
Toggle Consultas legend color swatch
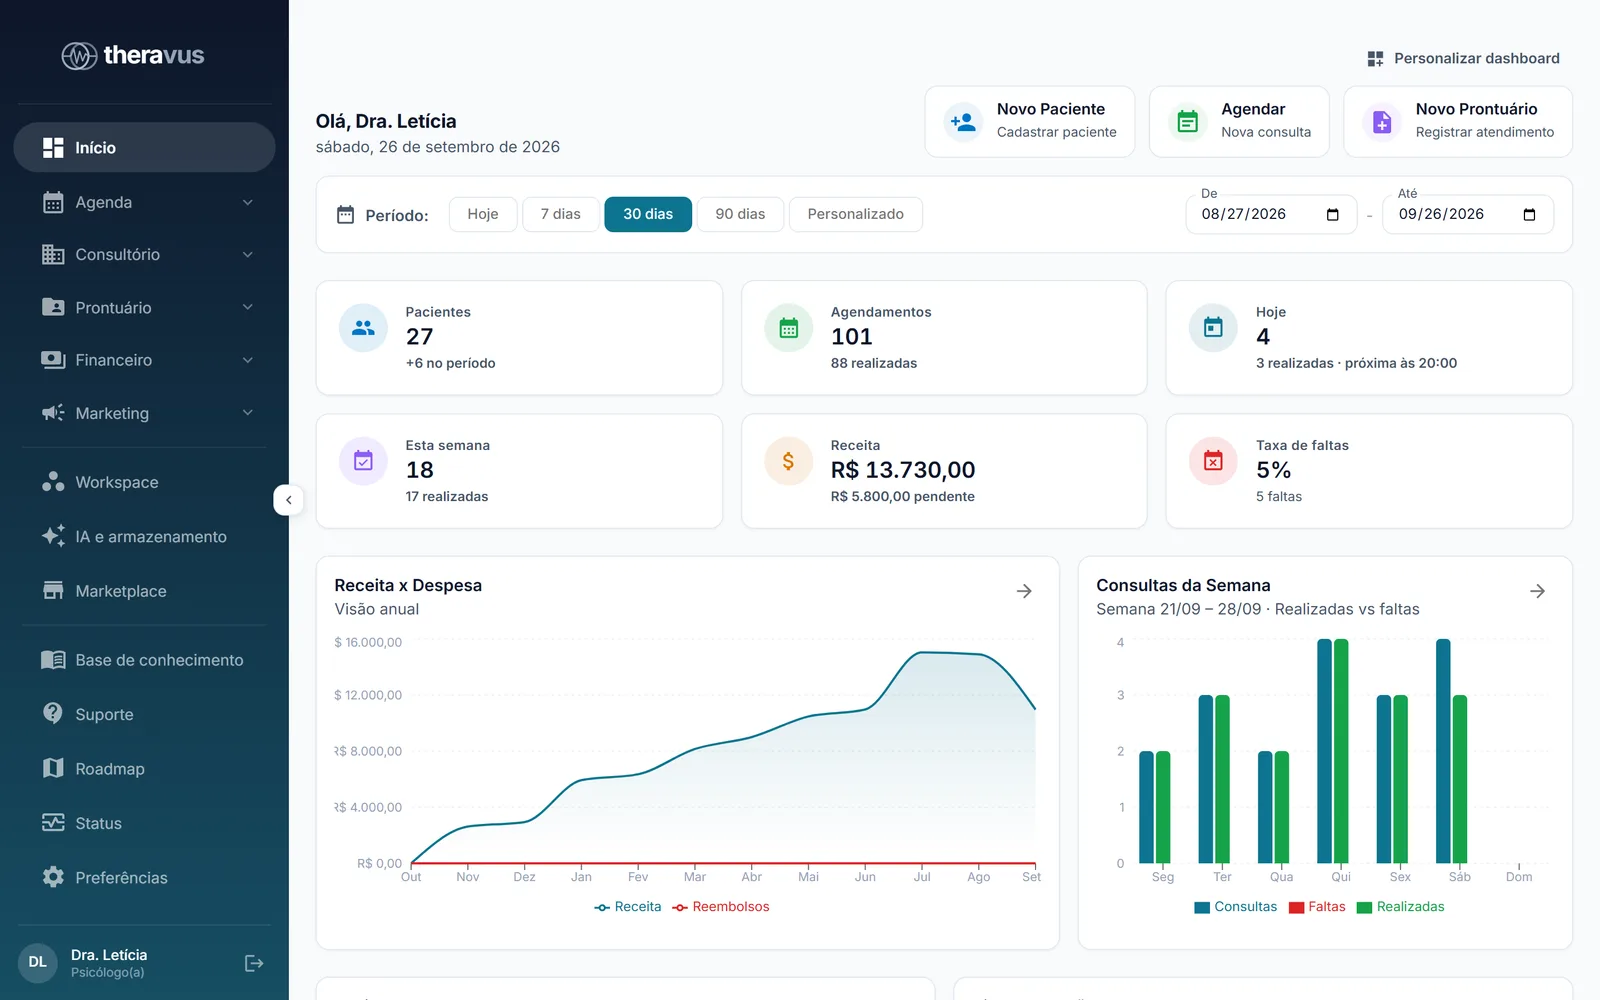pos(1202,908)
